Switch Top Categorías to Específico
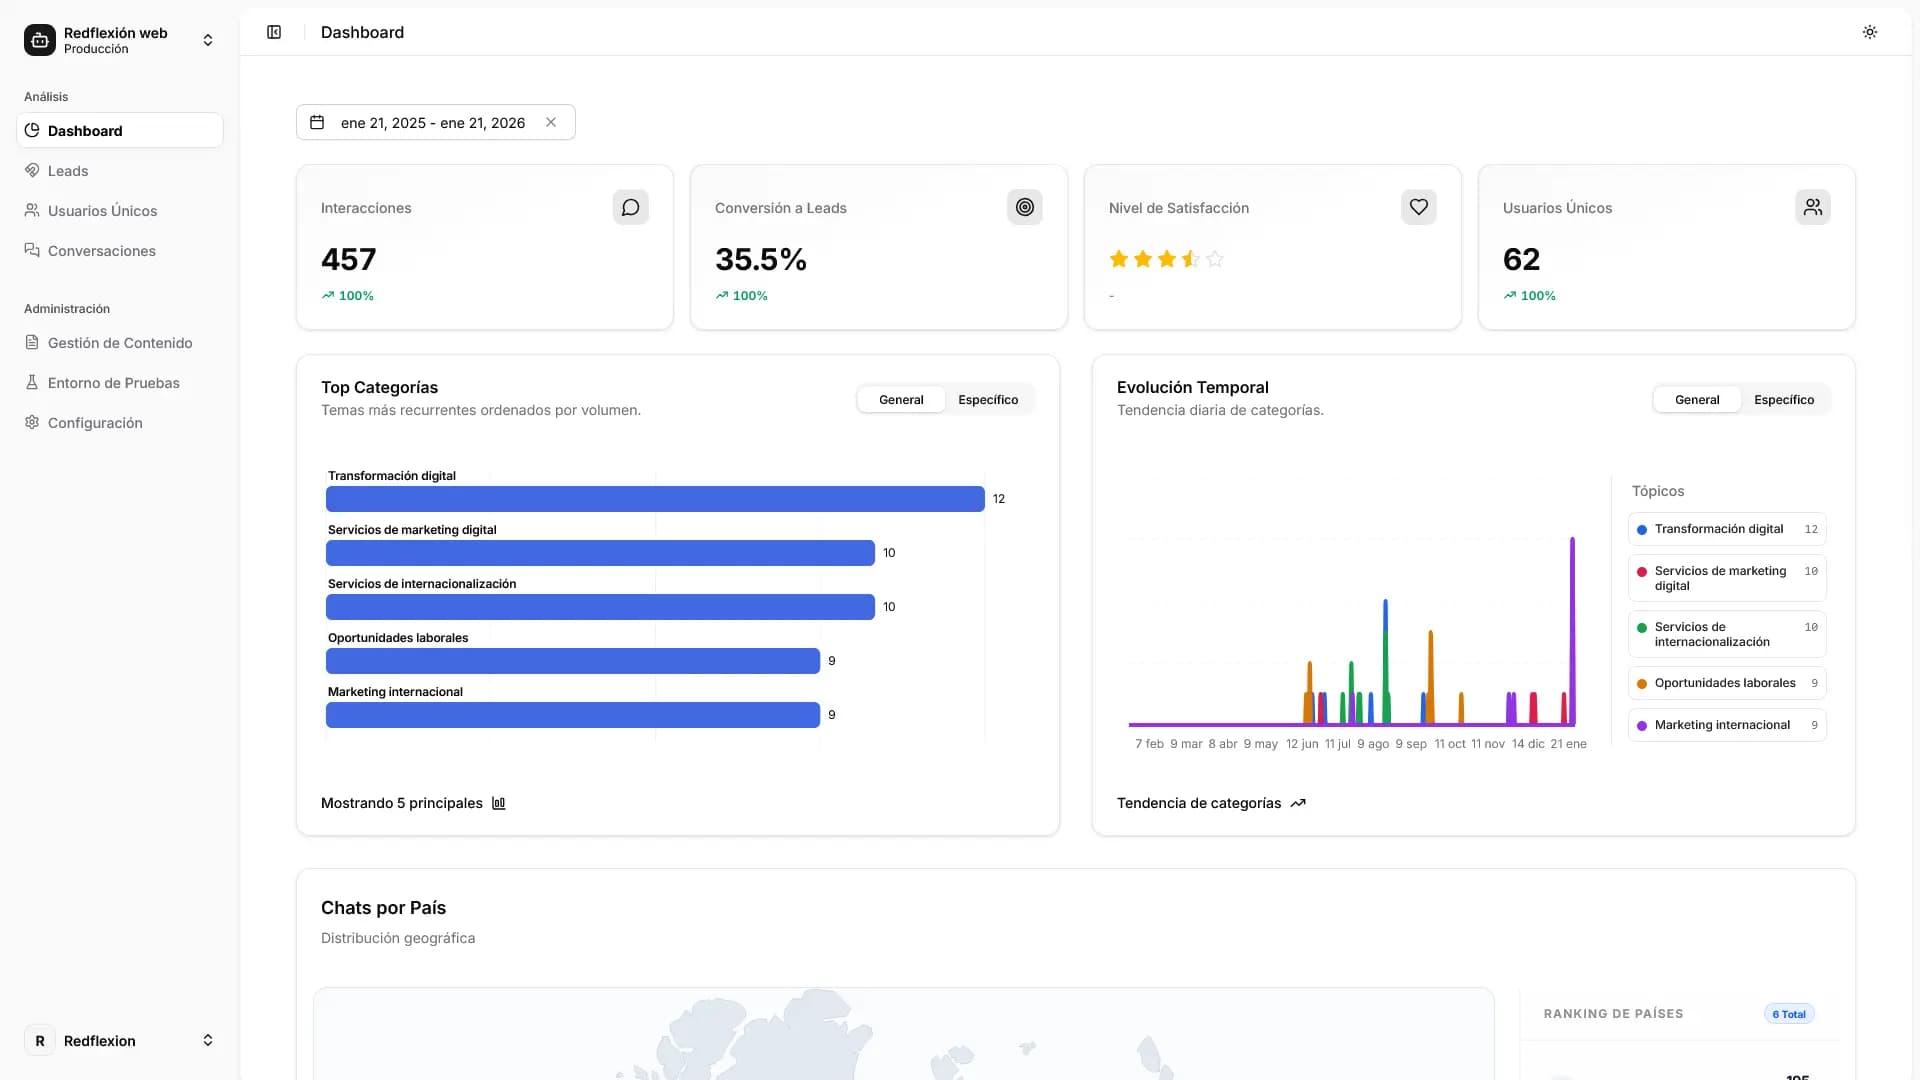 (x=988, y=399)
